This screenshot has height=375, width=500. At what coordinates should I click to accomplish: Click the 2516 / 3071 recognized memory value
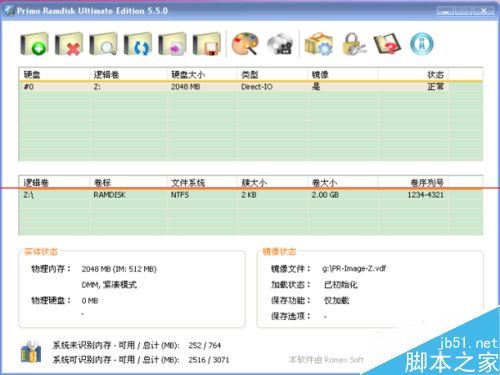coord(209,360)
